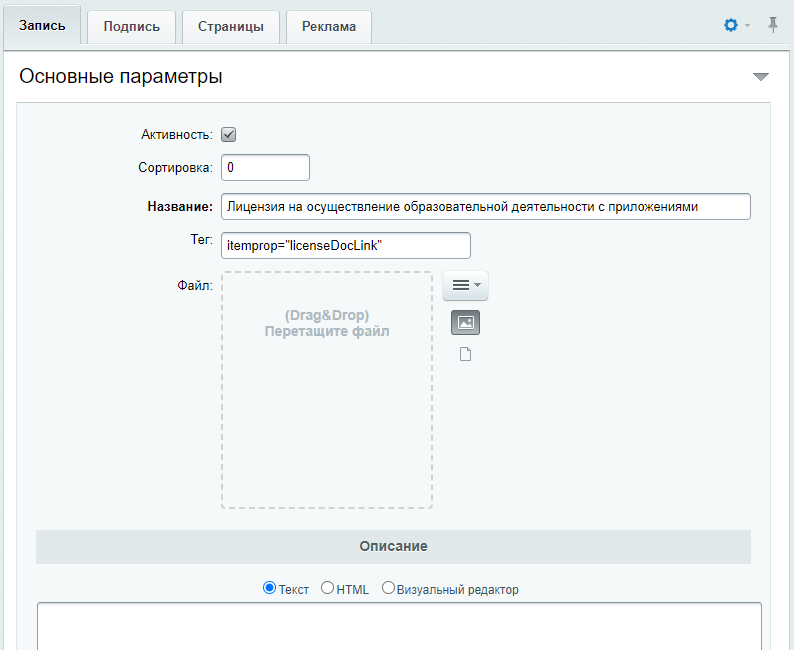Click the pin icon at top right

click(x=773, y=24)
